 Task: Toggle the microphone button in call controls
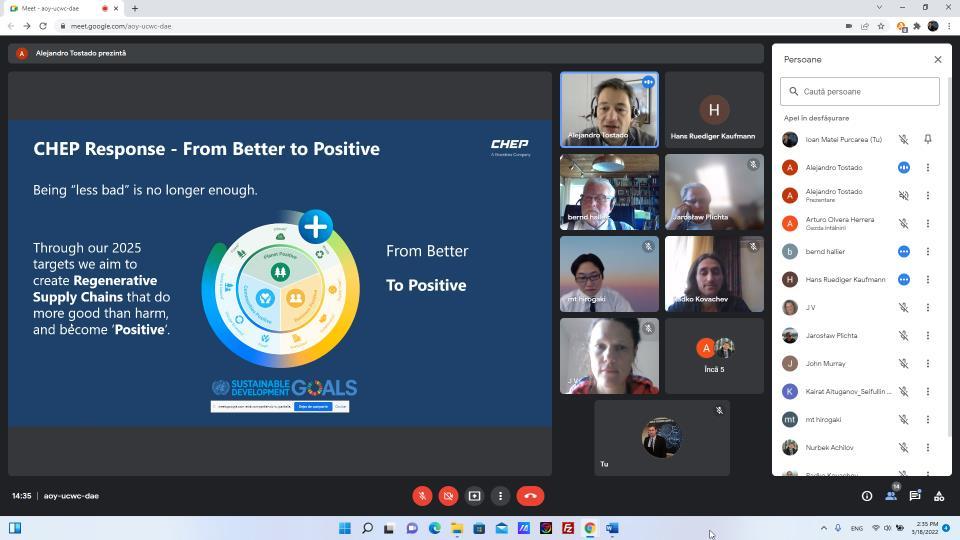(x=422, y=496)
